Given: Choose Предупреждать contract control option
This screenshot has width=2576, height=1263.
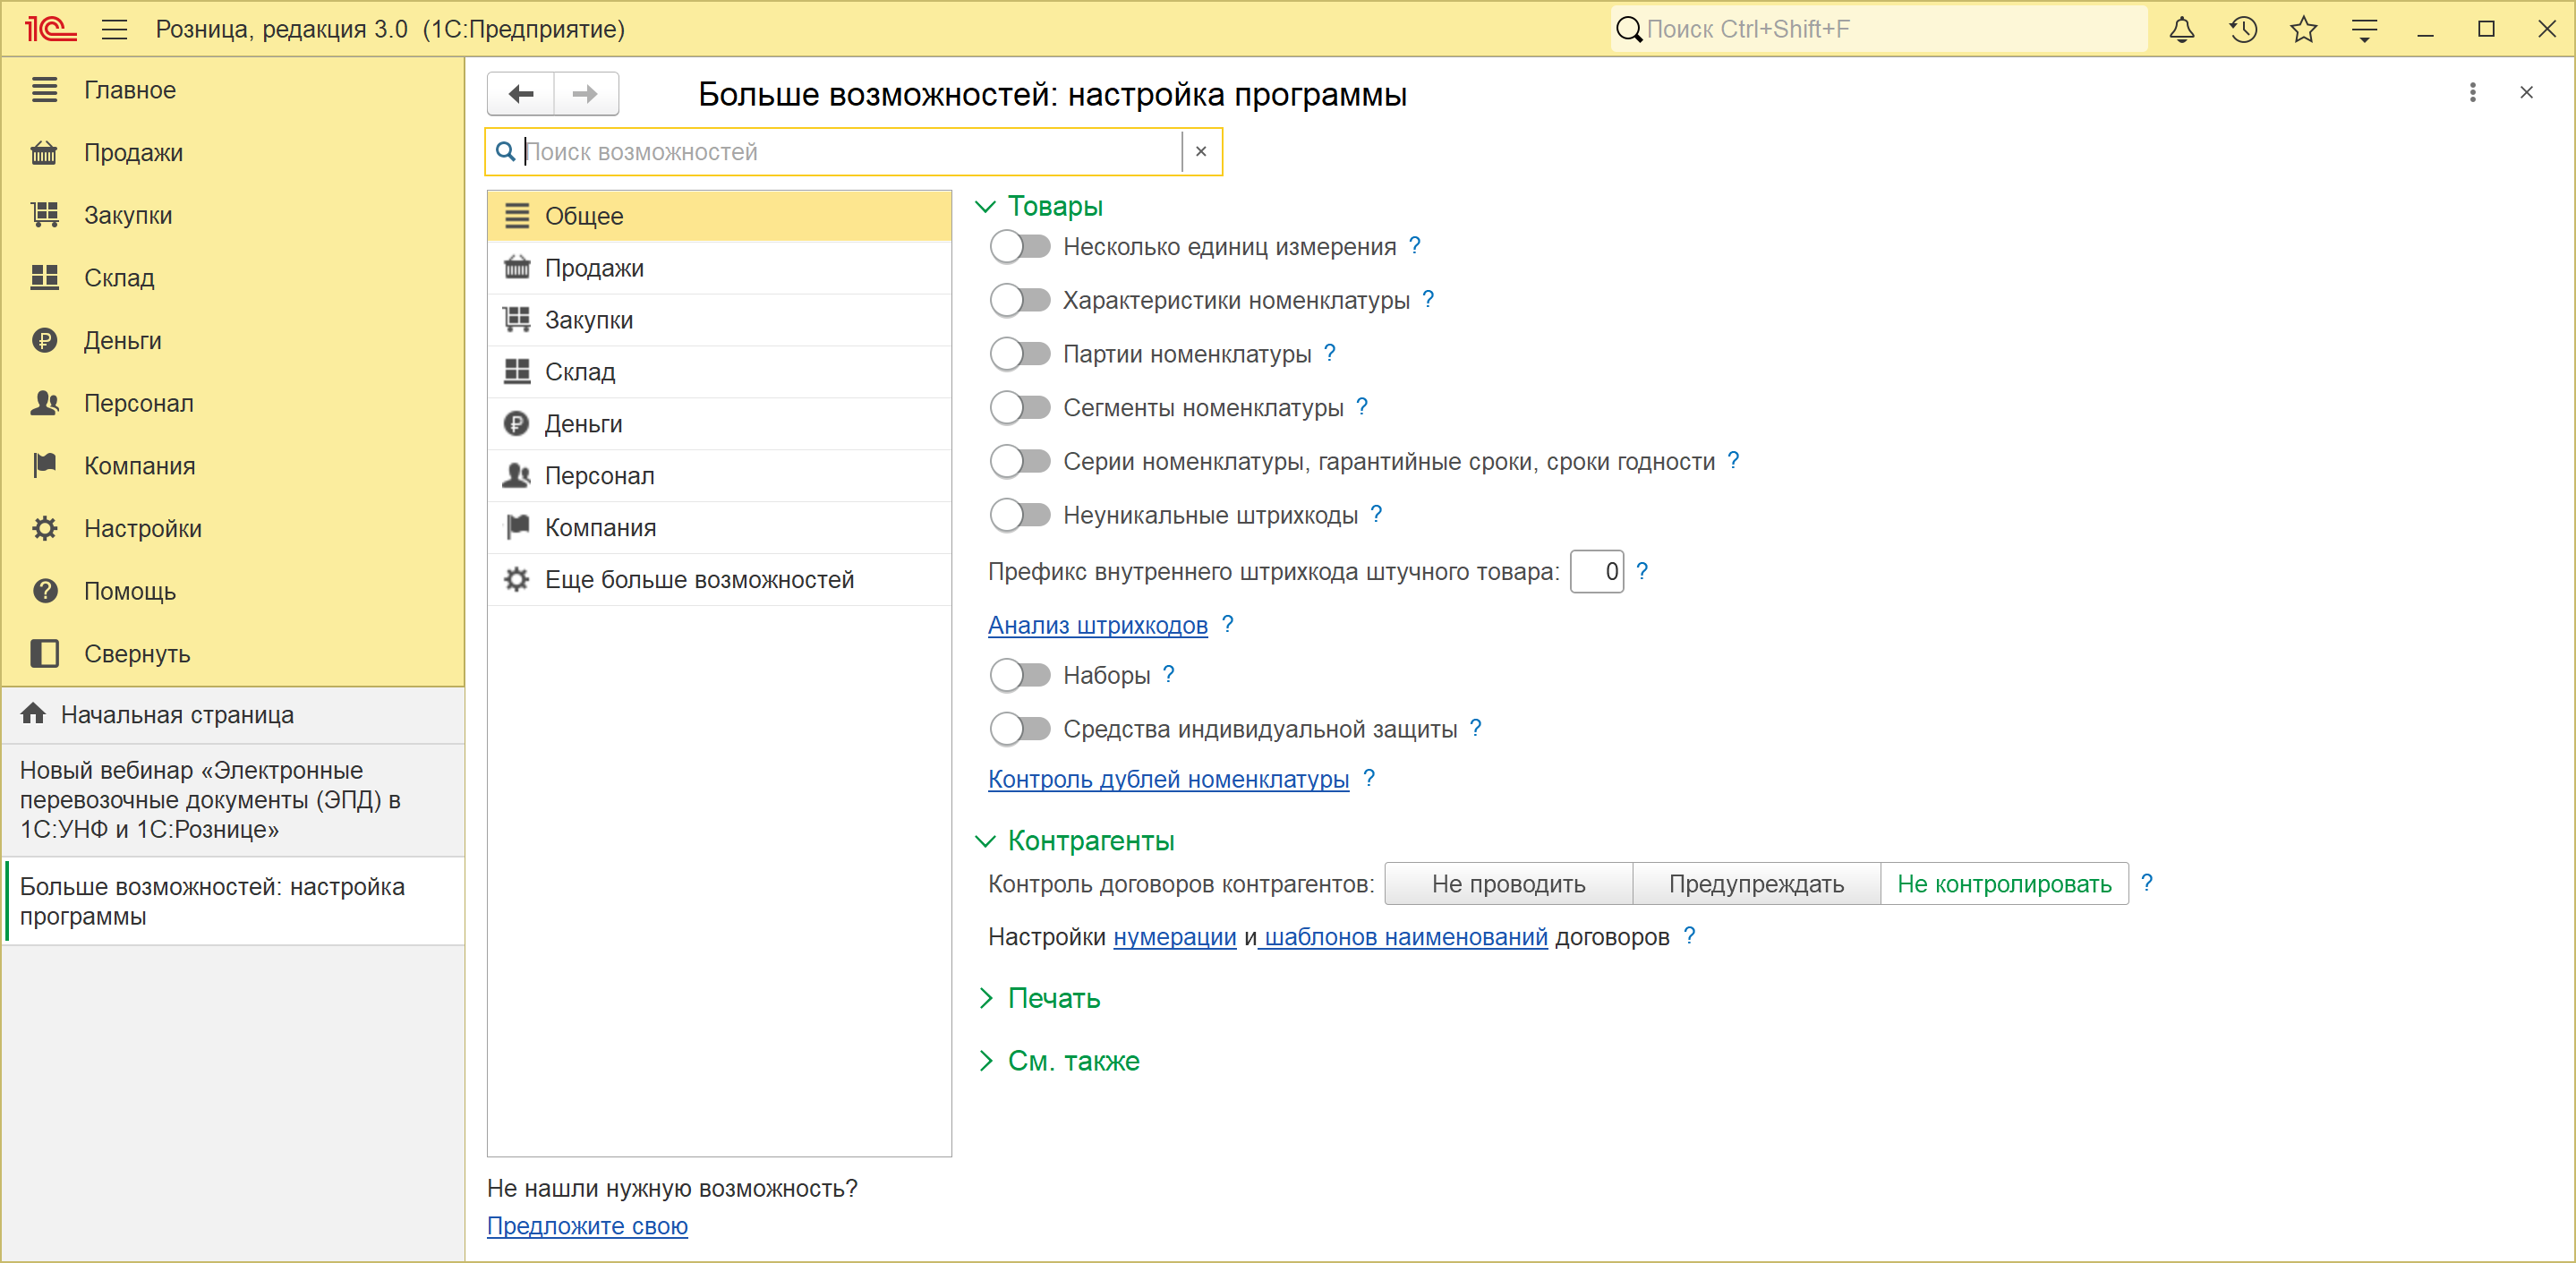Looking at the screenshot, I should [x=1756, y=884].
